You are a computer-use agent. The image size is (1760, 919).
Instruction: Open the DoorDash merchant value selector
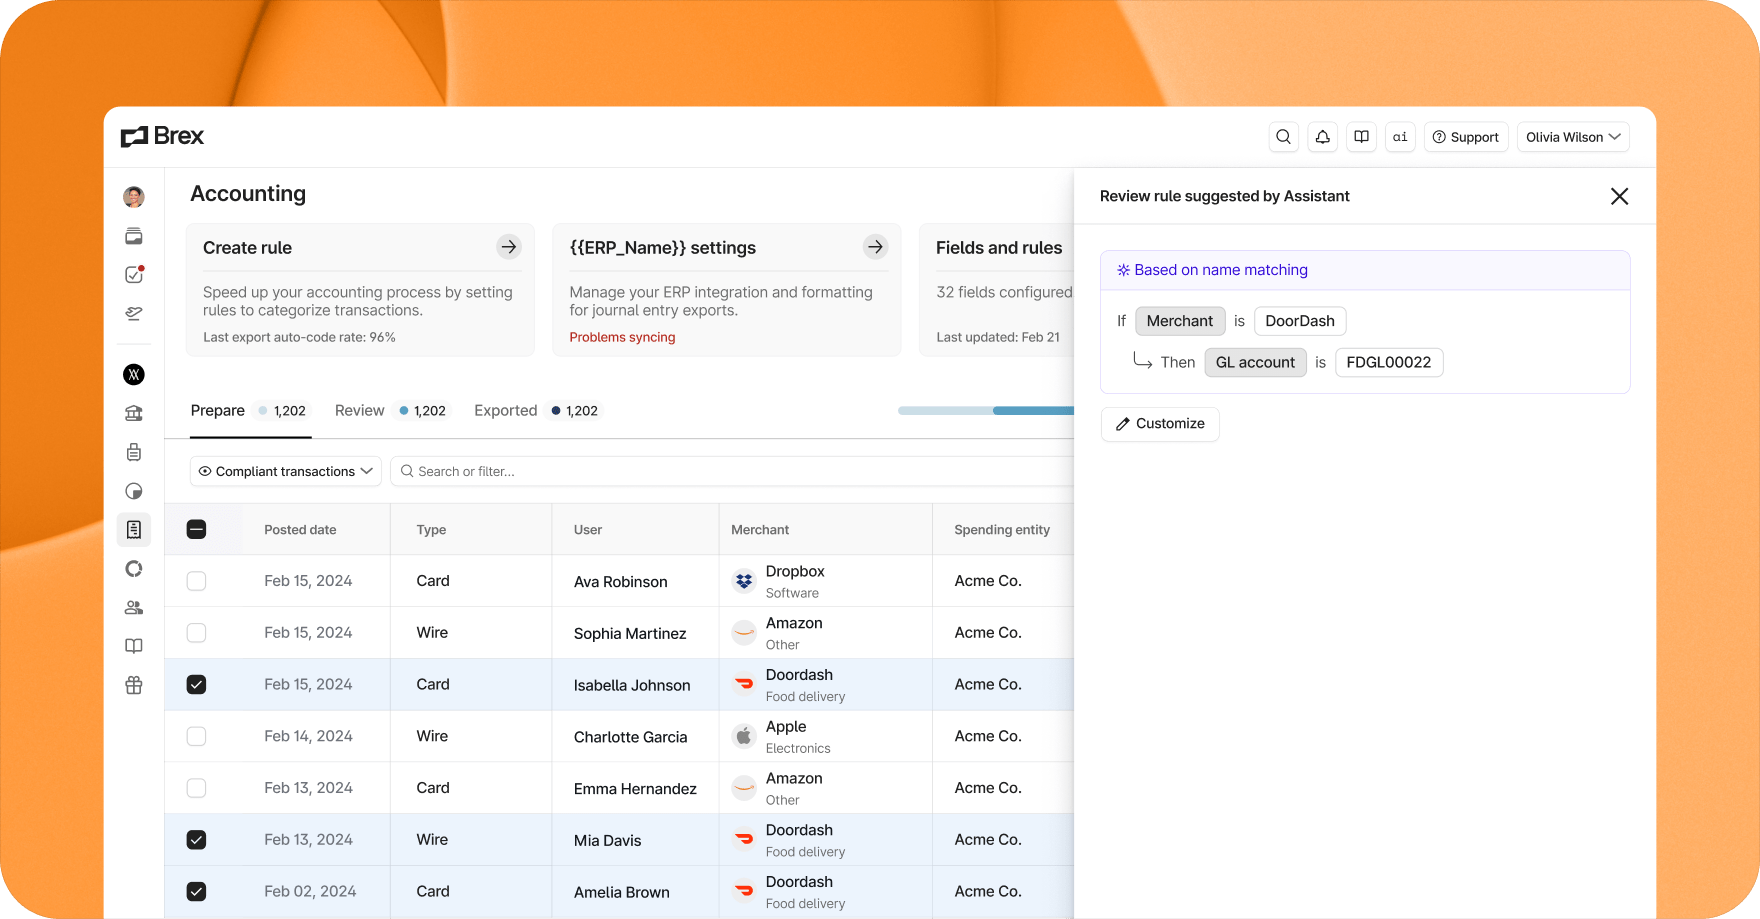(1299, 321)
